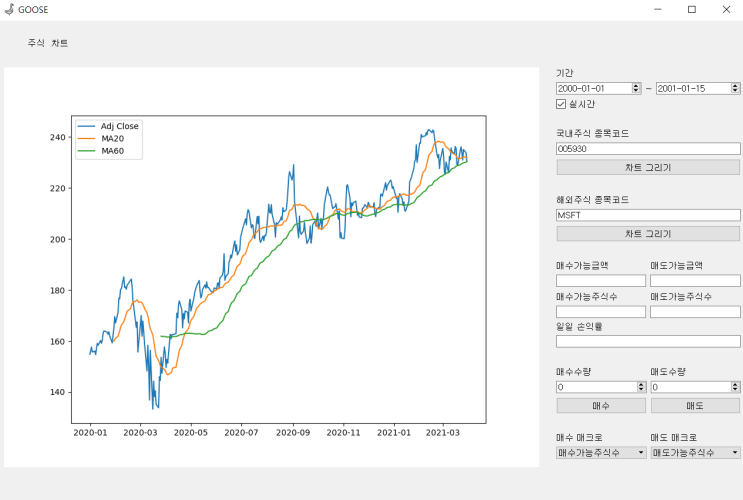Click the GOOSE app icon in title bar
The height and width of the screenshot is (500, 743).
(x=9, y=9)
